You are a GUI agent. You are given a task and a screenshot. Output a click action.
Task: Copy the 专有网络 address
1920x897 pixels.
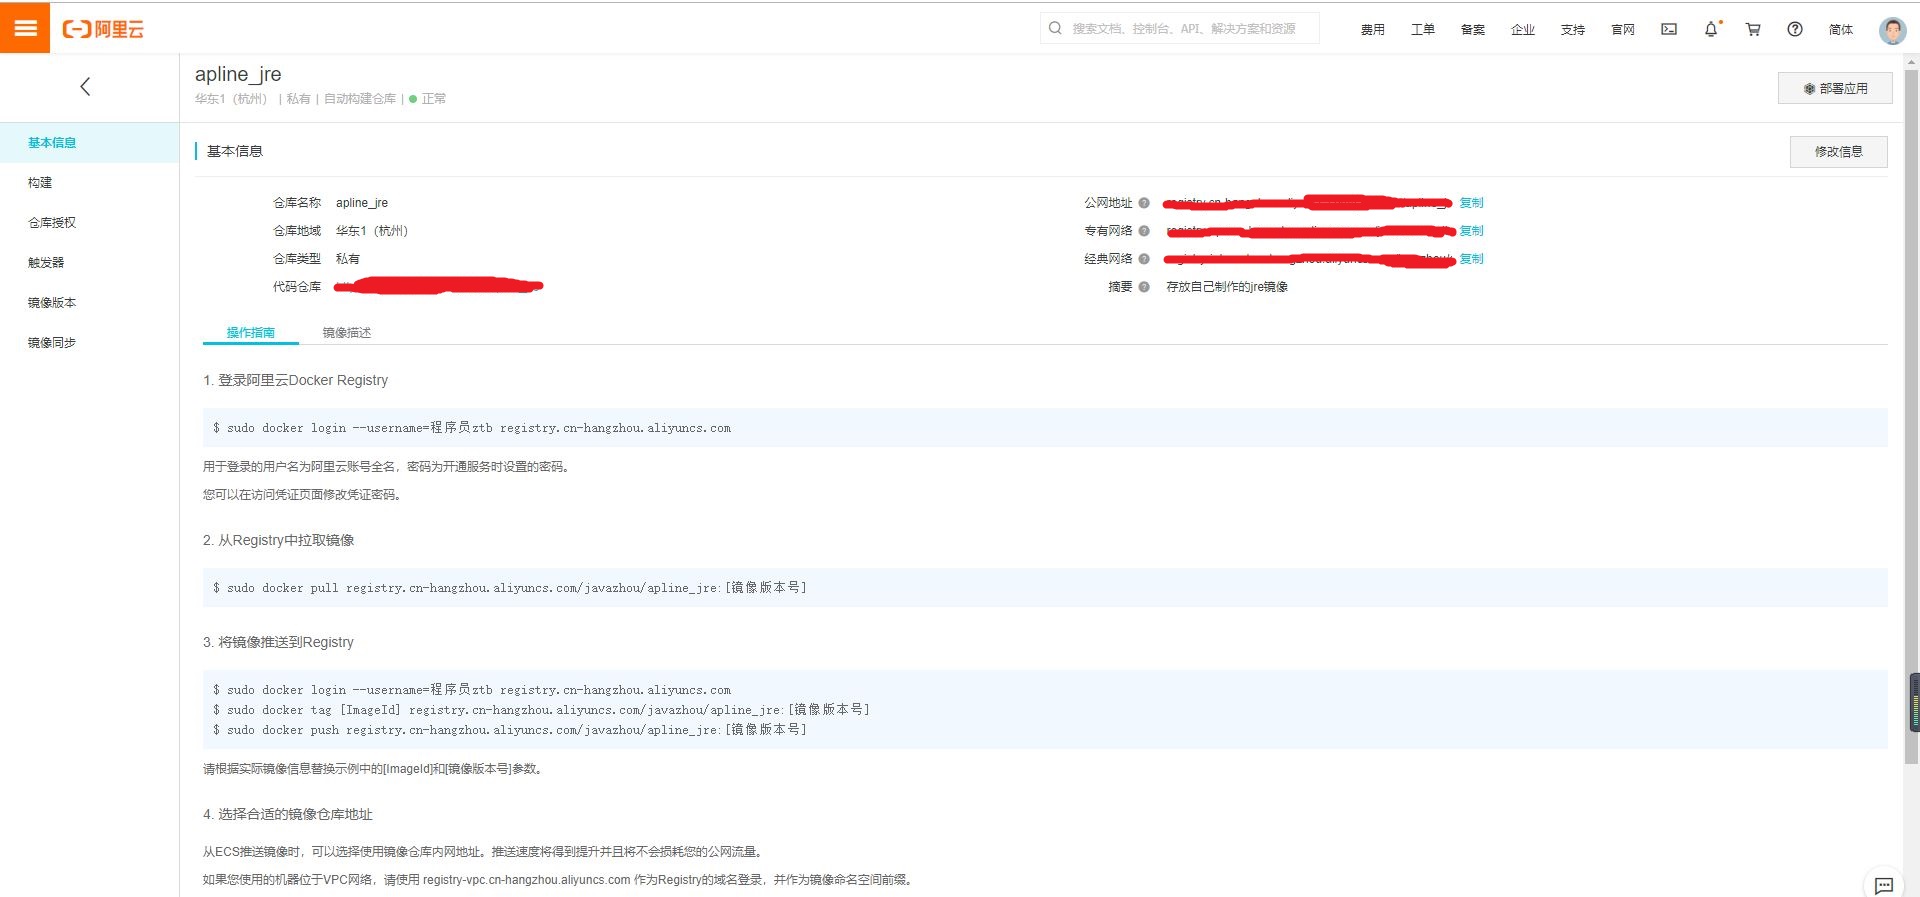pyautogui.click(x=1471, y=231)
